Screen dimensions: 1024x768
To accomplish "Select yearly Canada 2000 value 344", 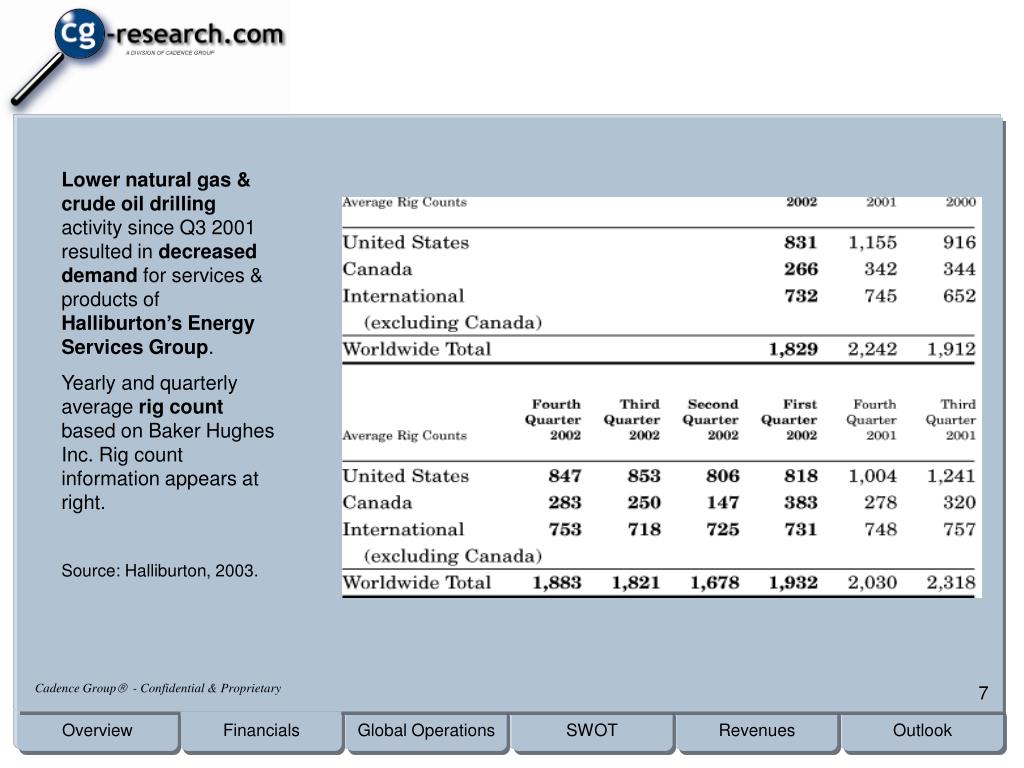I will pyautogui.click(x=959, y=269).
